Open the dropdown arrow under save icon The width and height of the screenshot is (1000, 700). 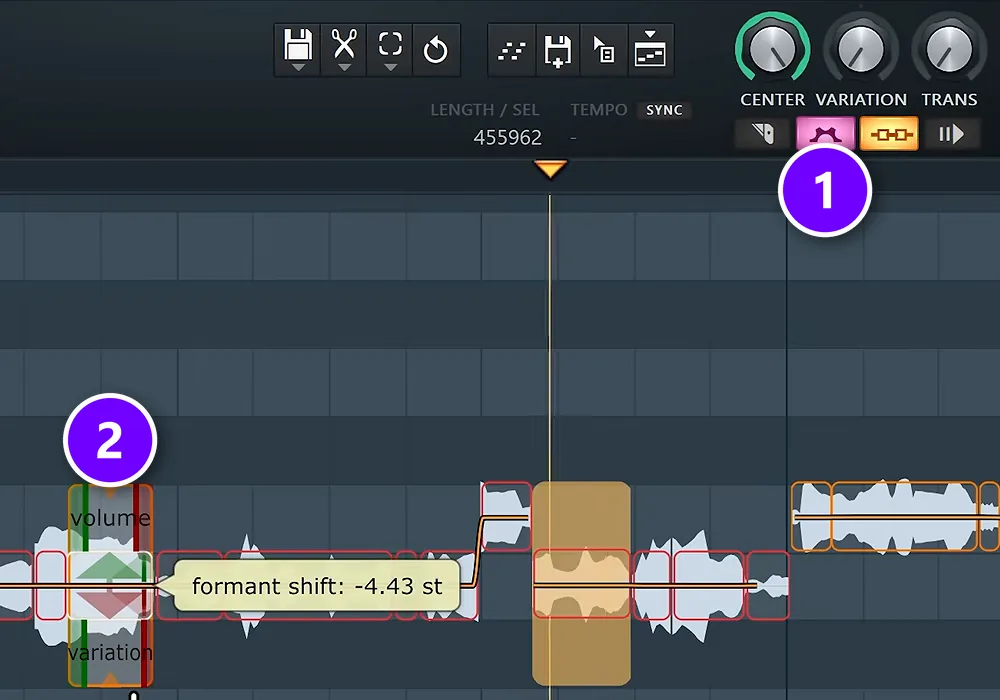click(298, 68)
